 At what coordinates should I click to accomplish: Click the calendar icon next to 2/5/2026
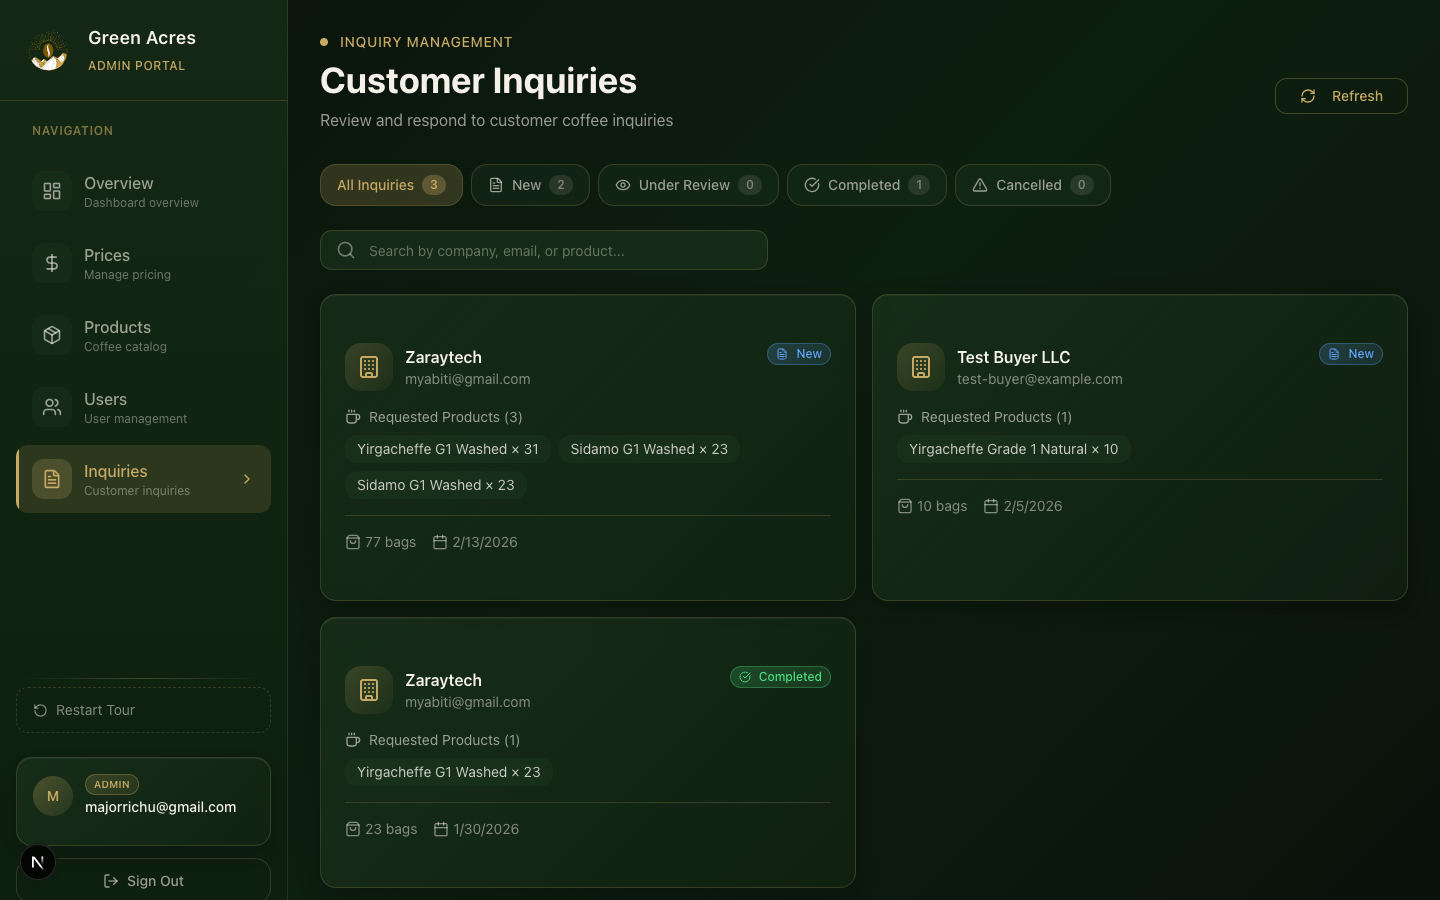[991, 506]
